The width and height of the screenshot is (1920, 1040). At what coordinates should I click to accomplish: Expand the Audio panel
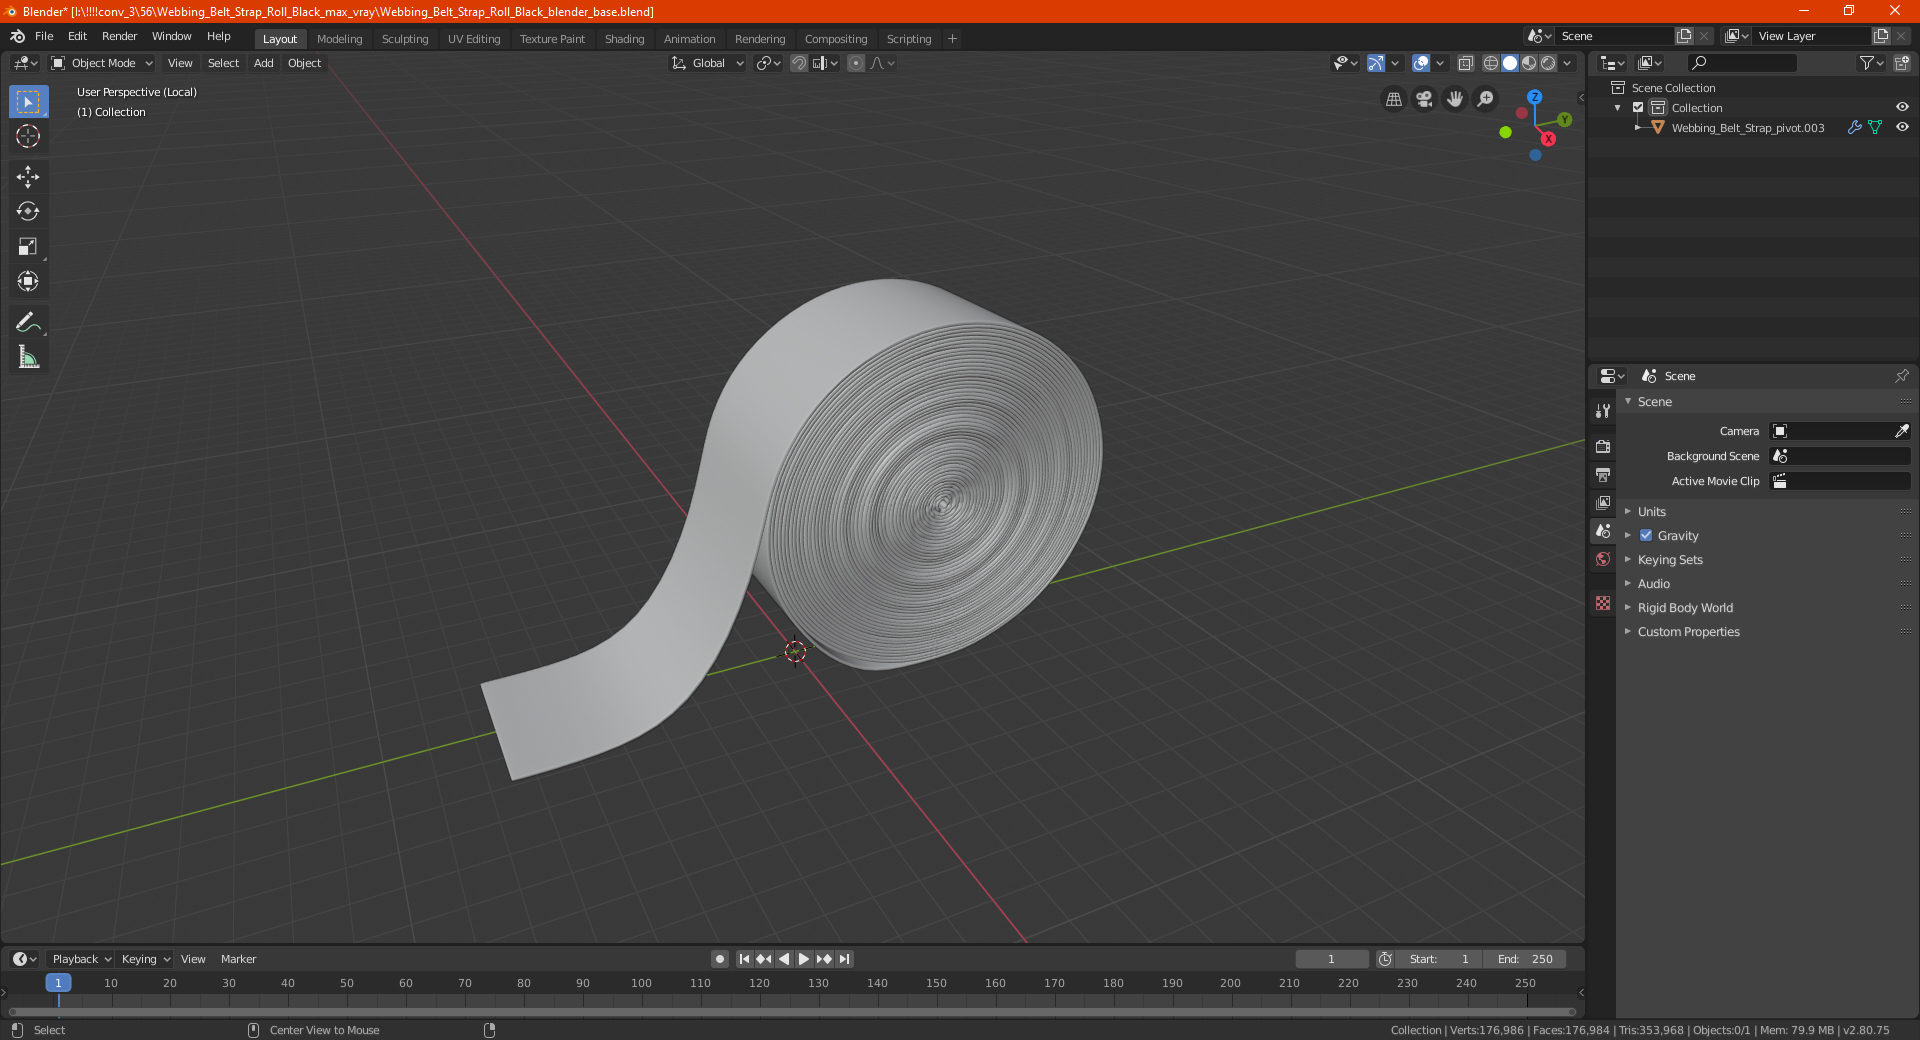point(1653,583)
